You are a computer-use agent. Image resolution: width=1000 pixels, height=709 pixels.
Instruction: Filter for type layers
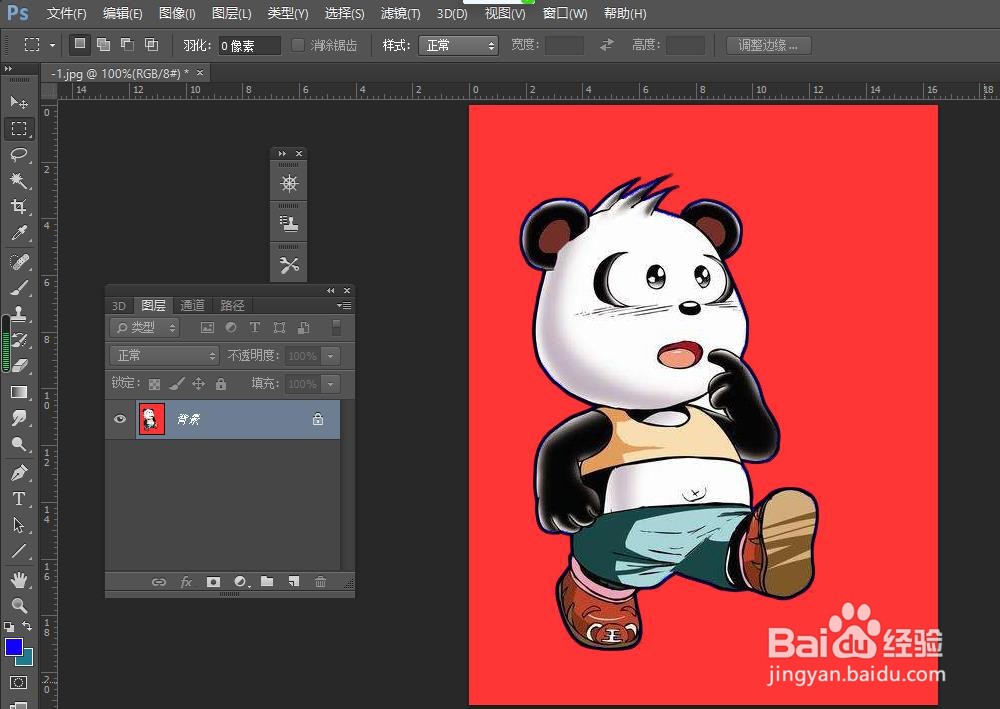254,328
